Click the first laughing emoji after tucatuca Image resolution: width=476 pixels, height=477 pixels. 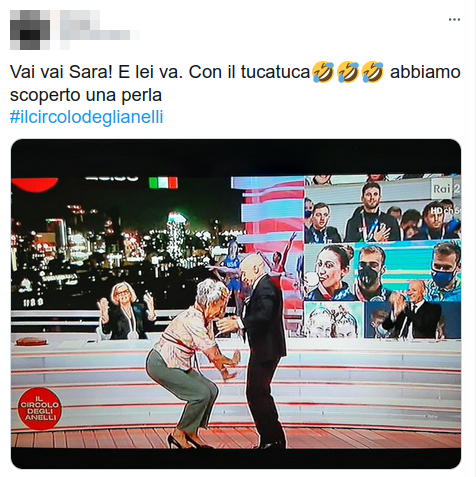[x=323, y=72]
